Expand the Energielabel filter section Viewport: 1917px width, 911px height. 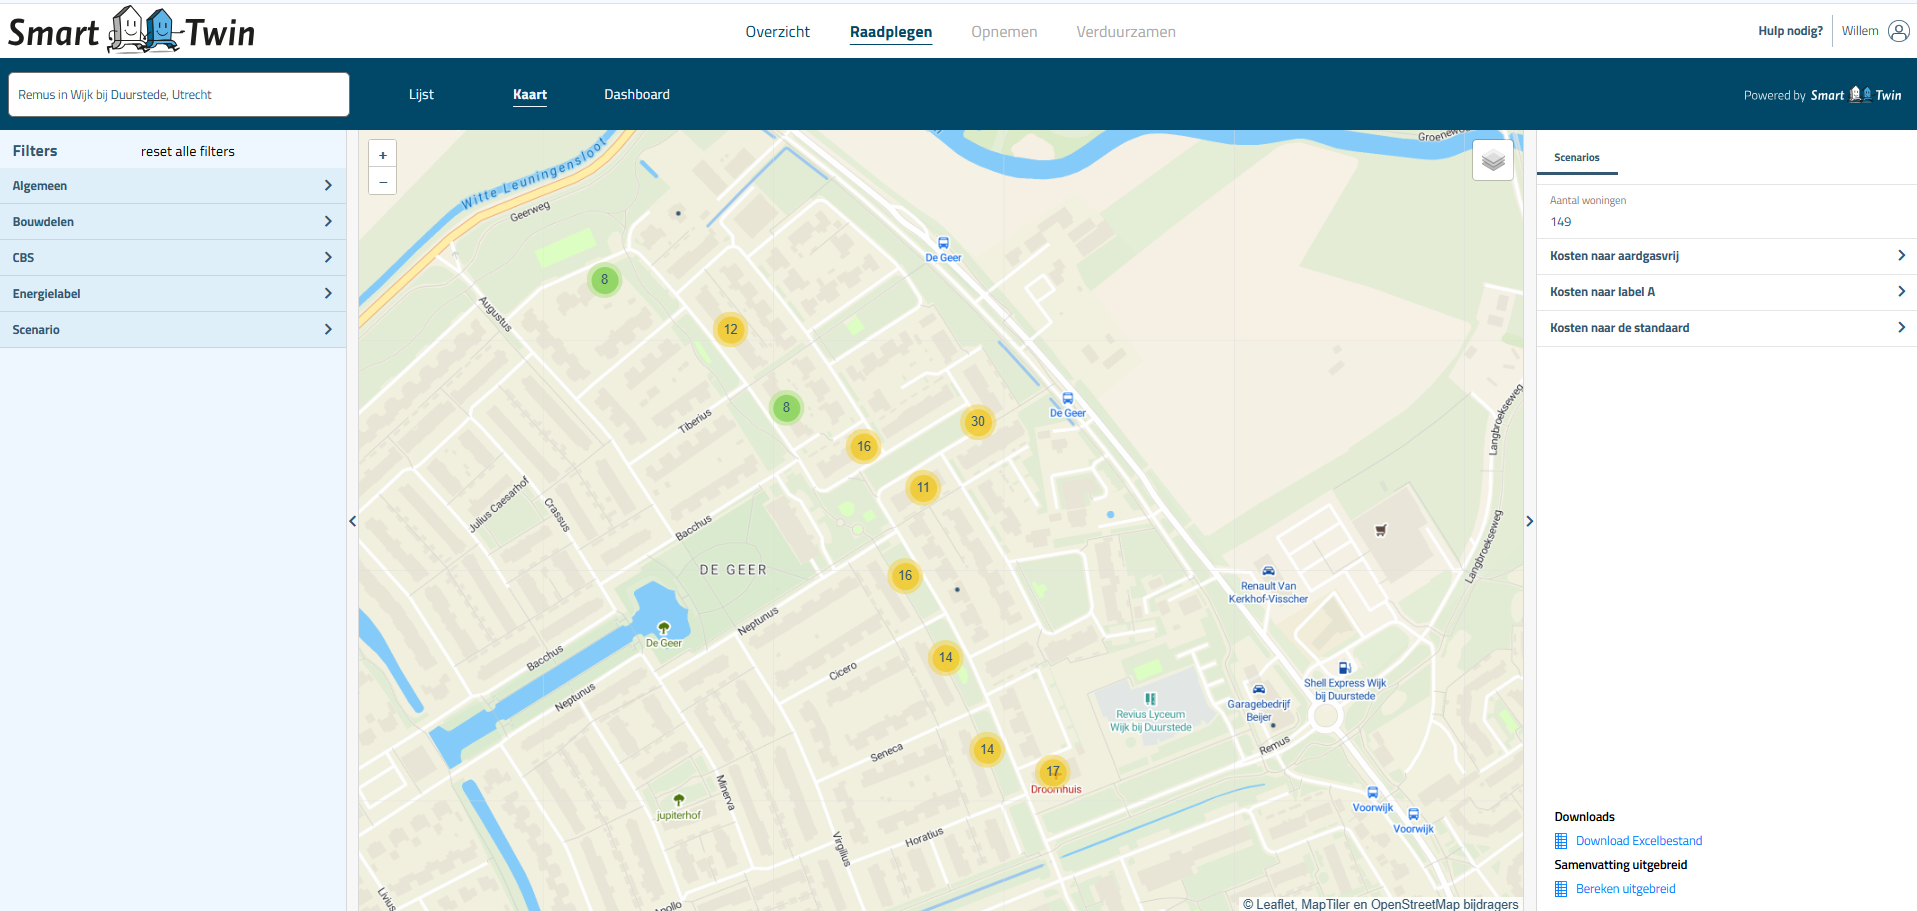coord(173,294)
